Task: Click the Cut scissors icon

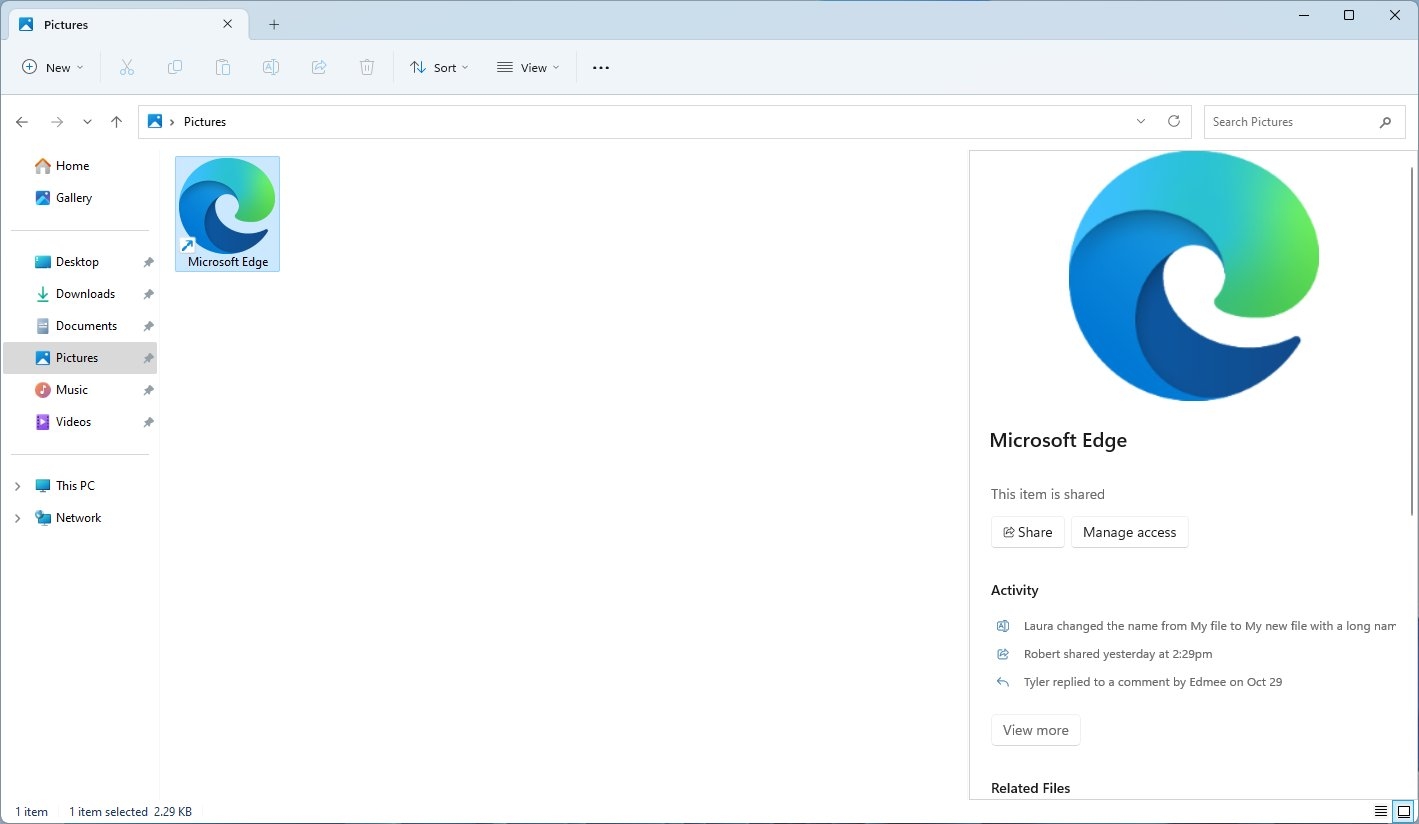Action: click(x=126, y=67)
